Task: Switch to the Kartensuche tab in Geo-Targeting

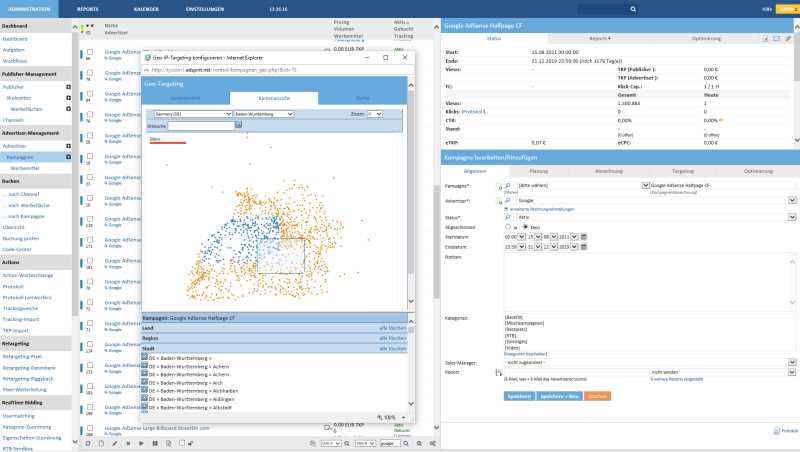Action: click(274, 98)
